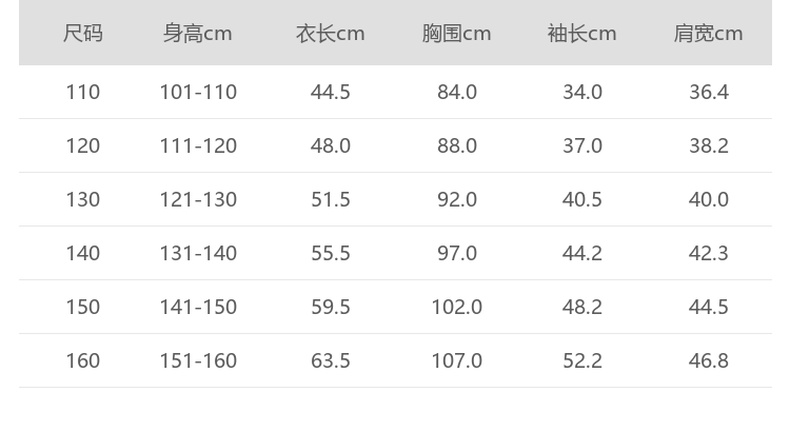Select the 胸围cm header cell
790x431 pixels.
click(456, 34)
